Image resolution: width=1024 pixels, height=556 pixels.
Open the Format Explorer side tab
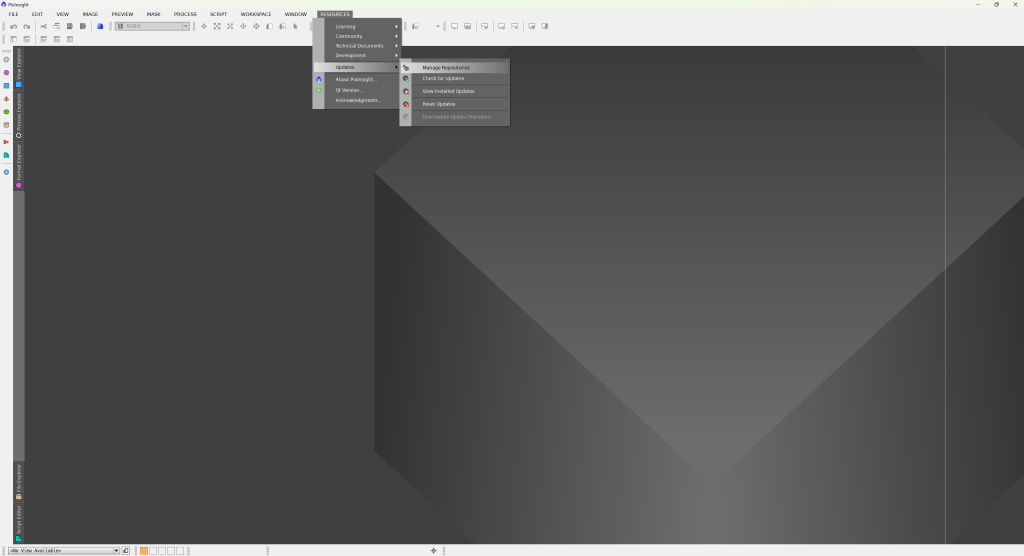[x=18, y=165]
